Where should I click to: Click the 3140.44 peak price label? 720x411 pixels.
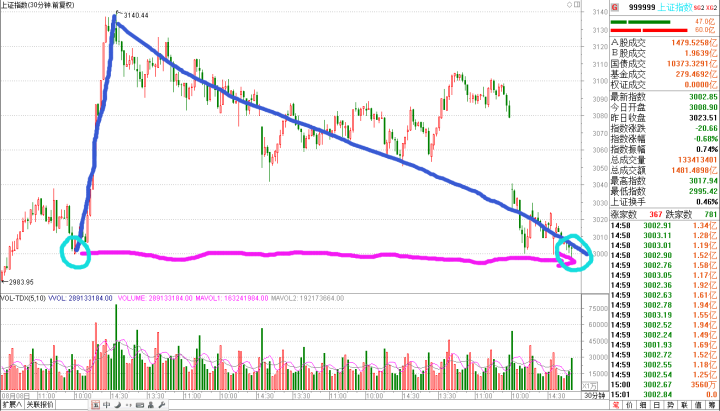(x=134, y=15)
